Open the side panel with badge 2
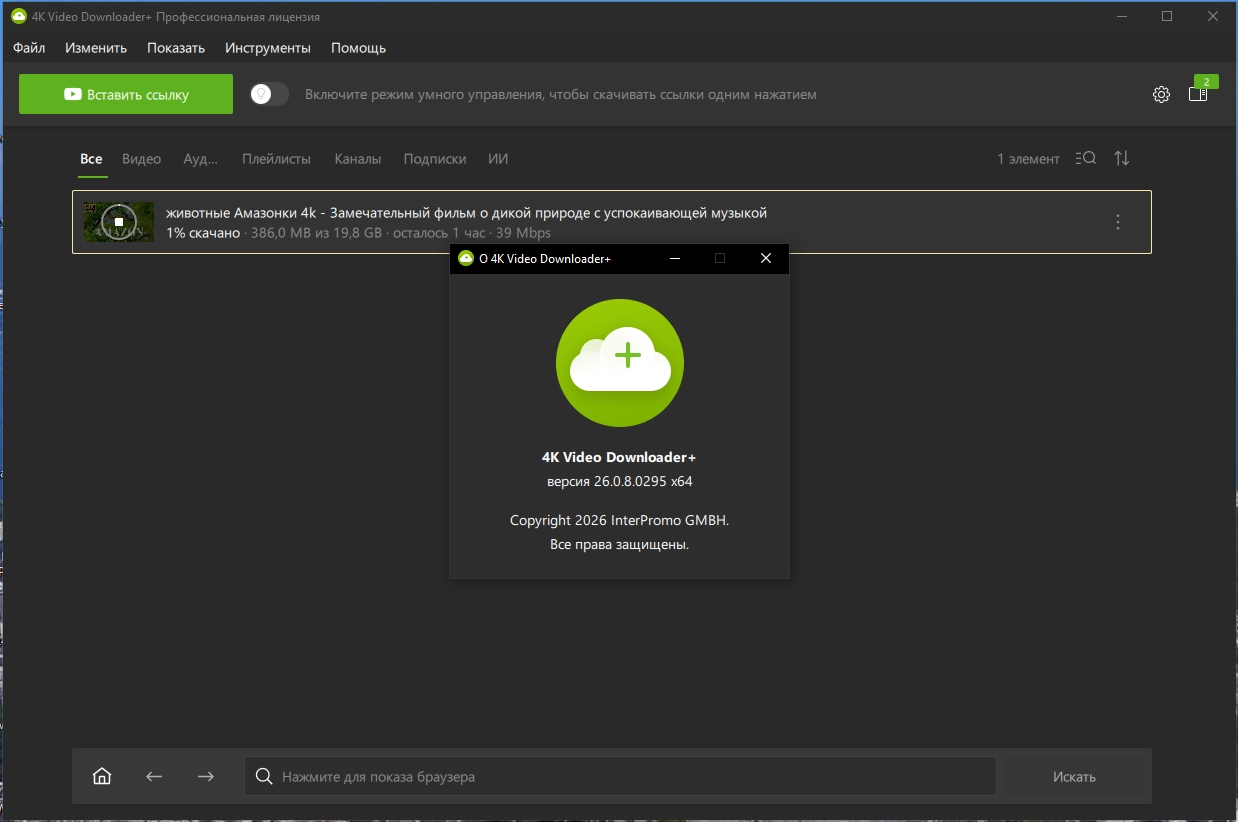The height and width of the screenshot is (822, 1238). pyautogui.click(x=1198, y=94)
